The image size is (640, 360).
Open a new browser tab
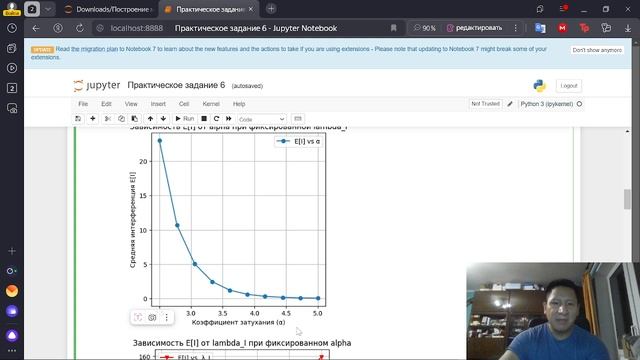pyautogui.click(x=271, y=9)
